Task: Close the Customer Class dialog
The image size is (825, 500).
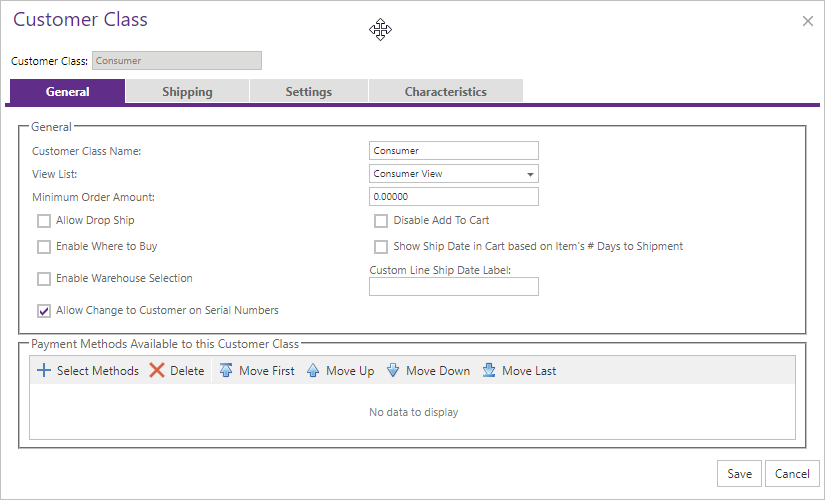Action: click(x=808, y=21)
